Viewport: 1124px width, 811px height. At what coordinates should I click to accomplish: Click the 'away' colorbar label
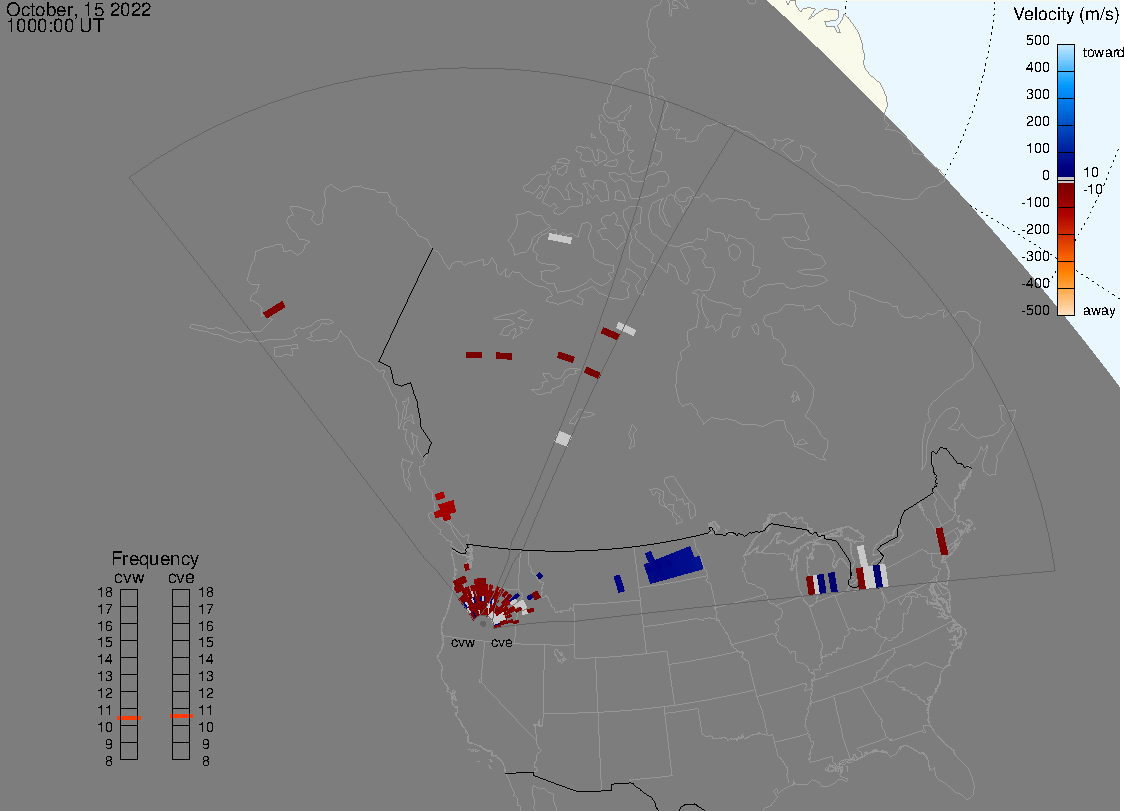(1099, 311)
